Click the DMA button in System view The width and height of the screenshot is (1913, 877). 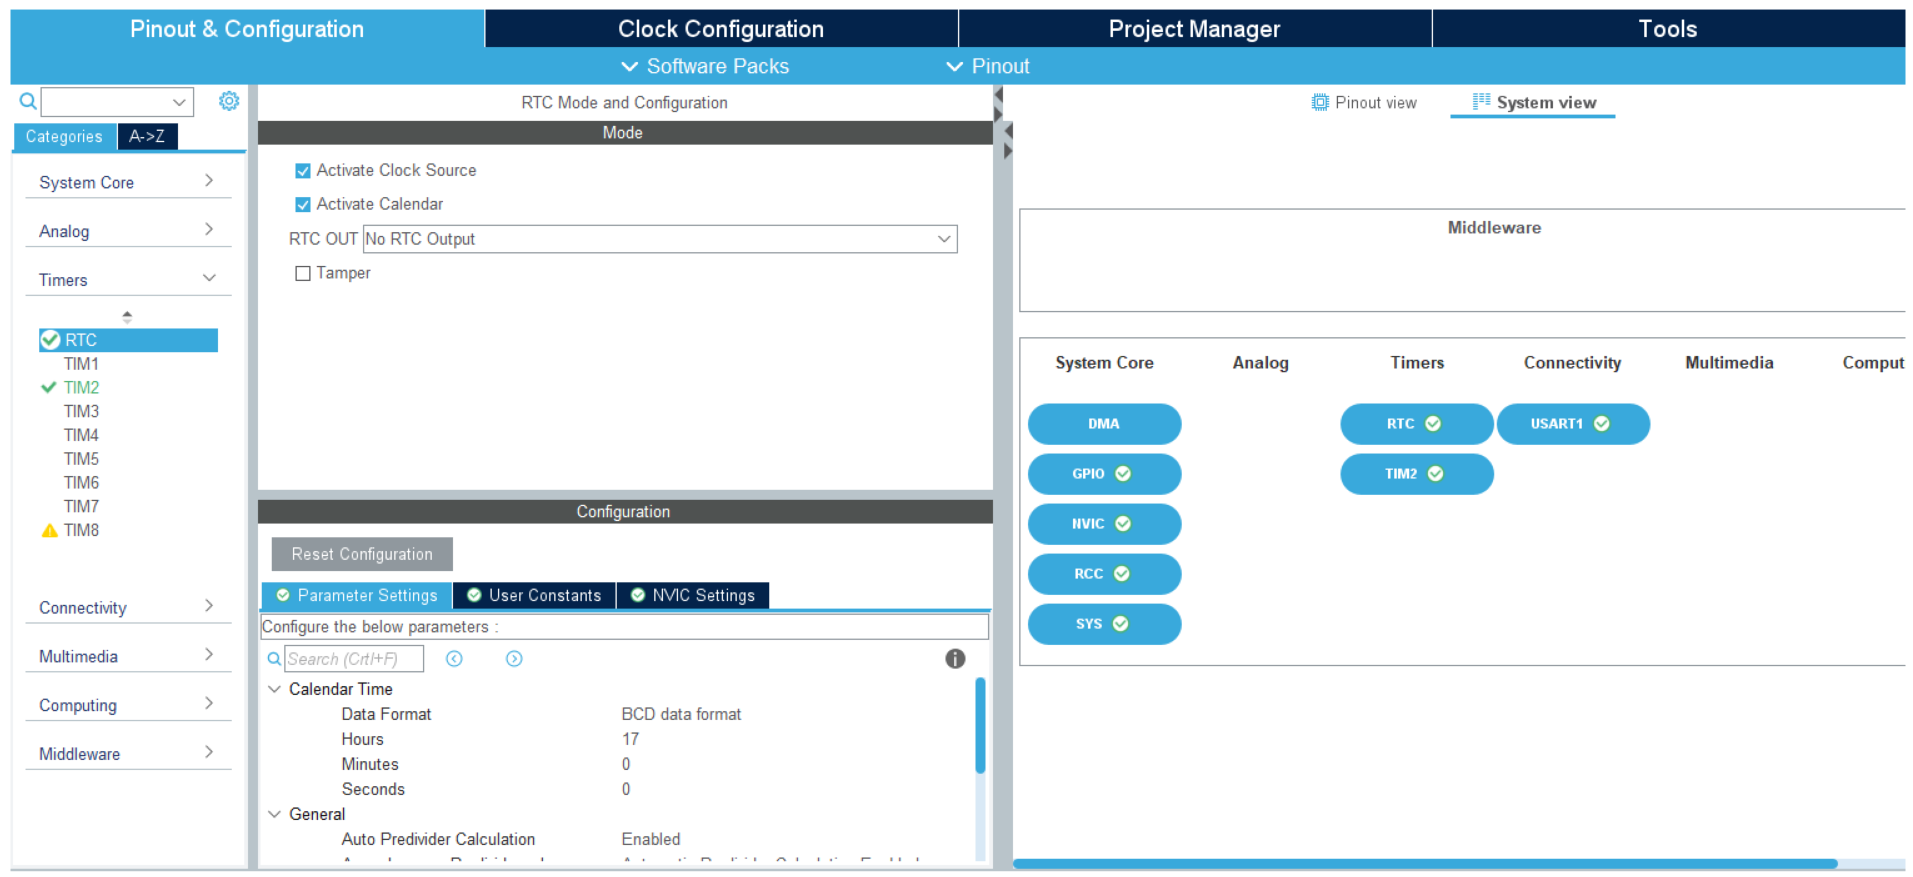click(x=1104, y=424)
